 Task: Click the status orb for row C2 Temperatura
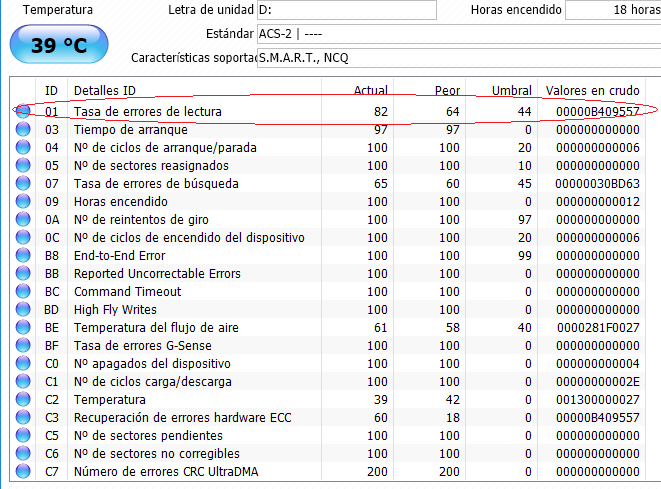pos(23,399)
